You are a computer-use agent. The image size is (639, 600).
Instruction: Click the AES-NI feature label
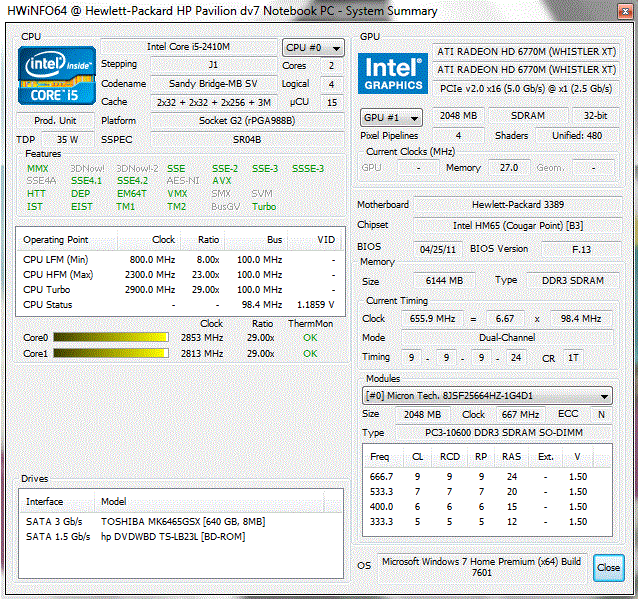click(183, 181)
